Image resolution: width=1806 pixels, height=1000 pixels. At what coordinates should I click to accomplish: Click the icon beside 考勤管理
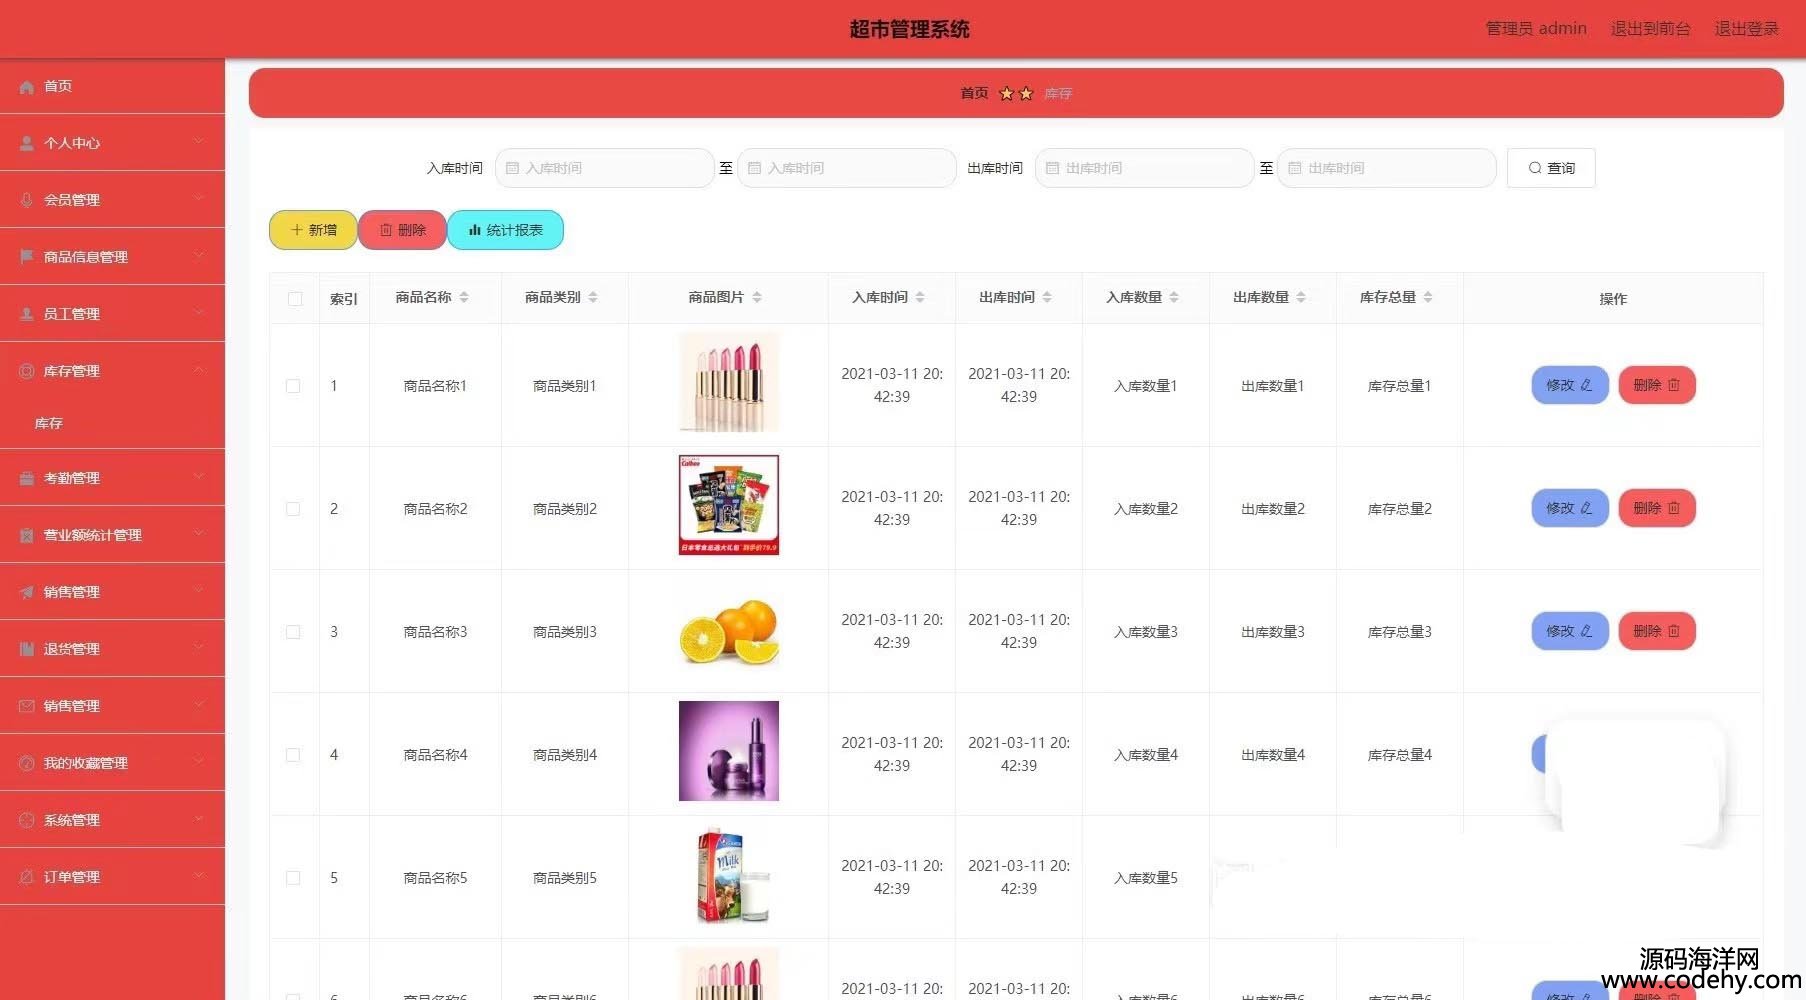click(x=27, y=479)
